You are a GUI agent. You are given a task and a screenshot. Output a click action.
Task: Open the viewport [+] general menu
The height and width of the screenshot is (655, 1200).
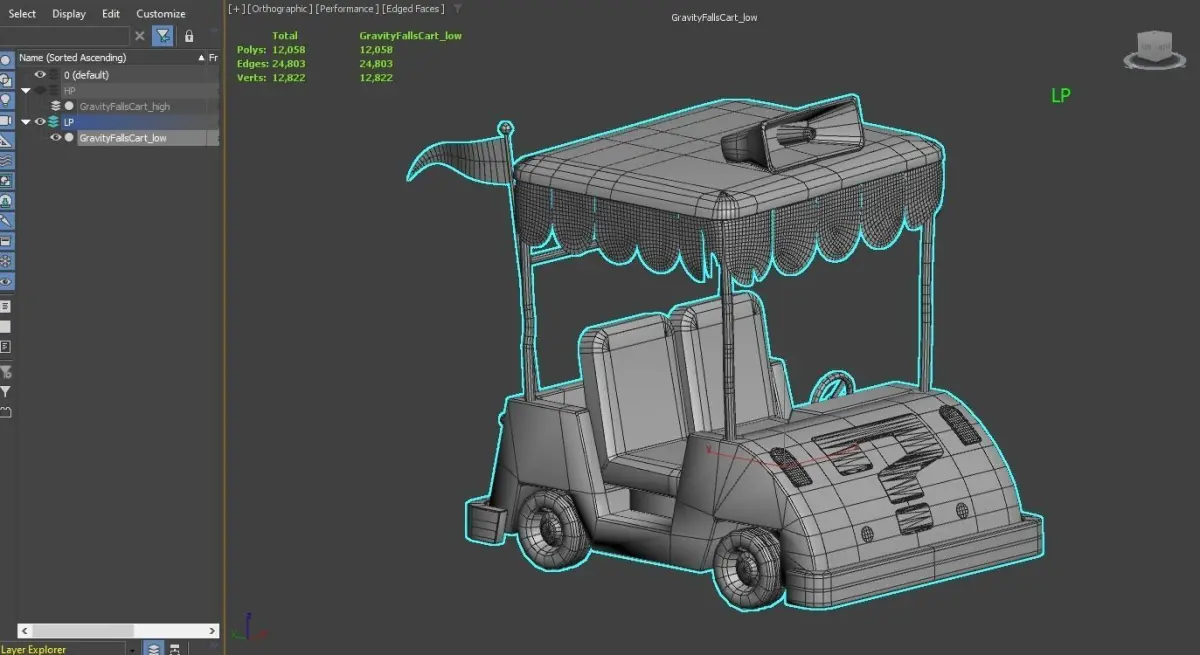point(235,9)
